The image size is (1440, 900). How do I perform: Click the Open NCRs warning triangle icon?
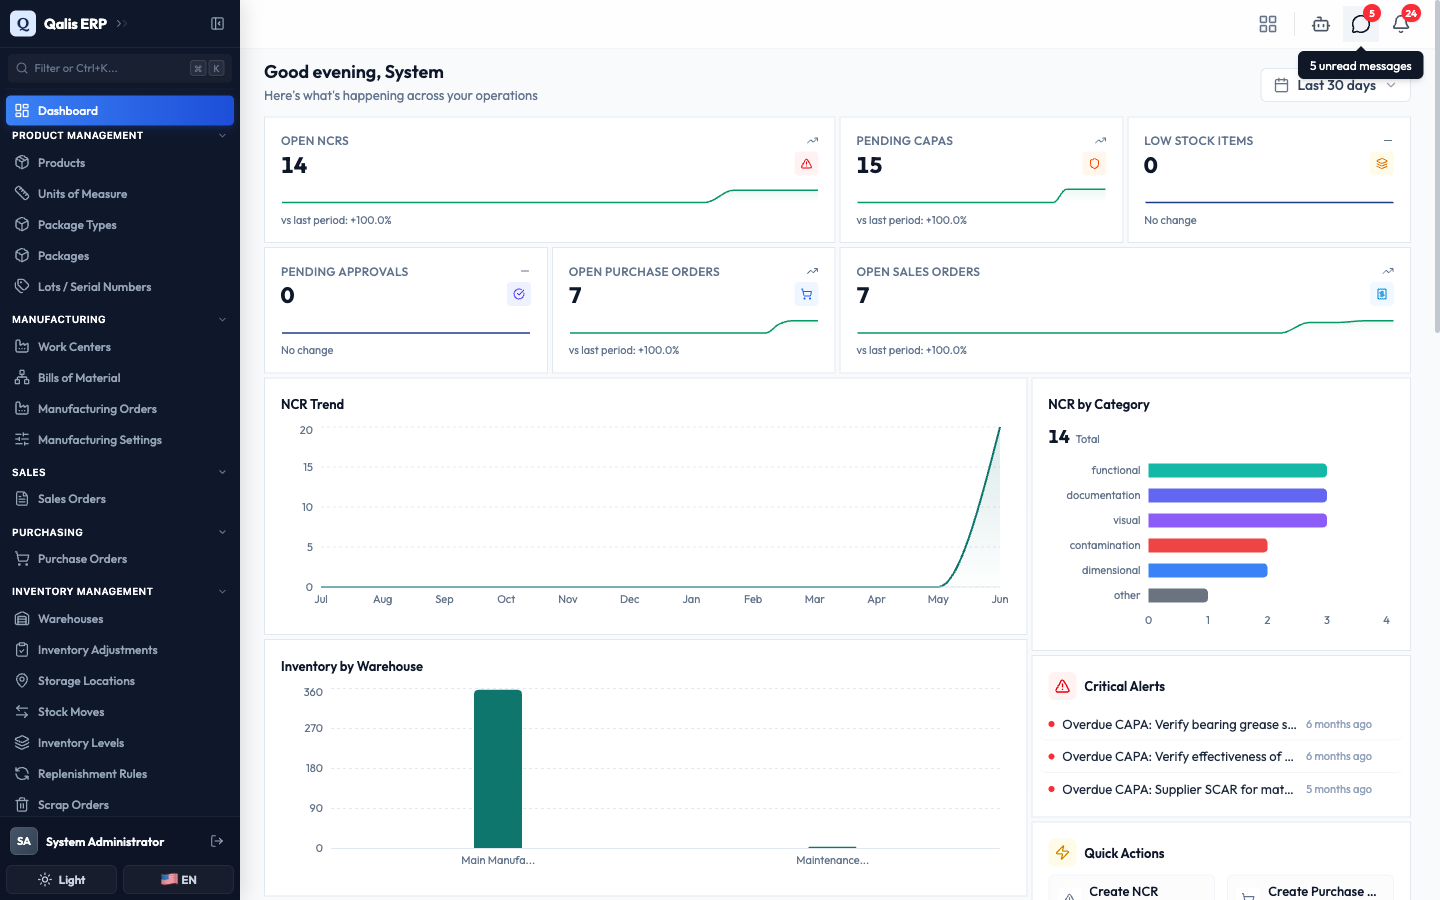(x=806, y=164)
